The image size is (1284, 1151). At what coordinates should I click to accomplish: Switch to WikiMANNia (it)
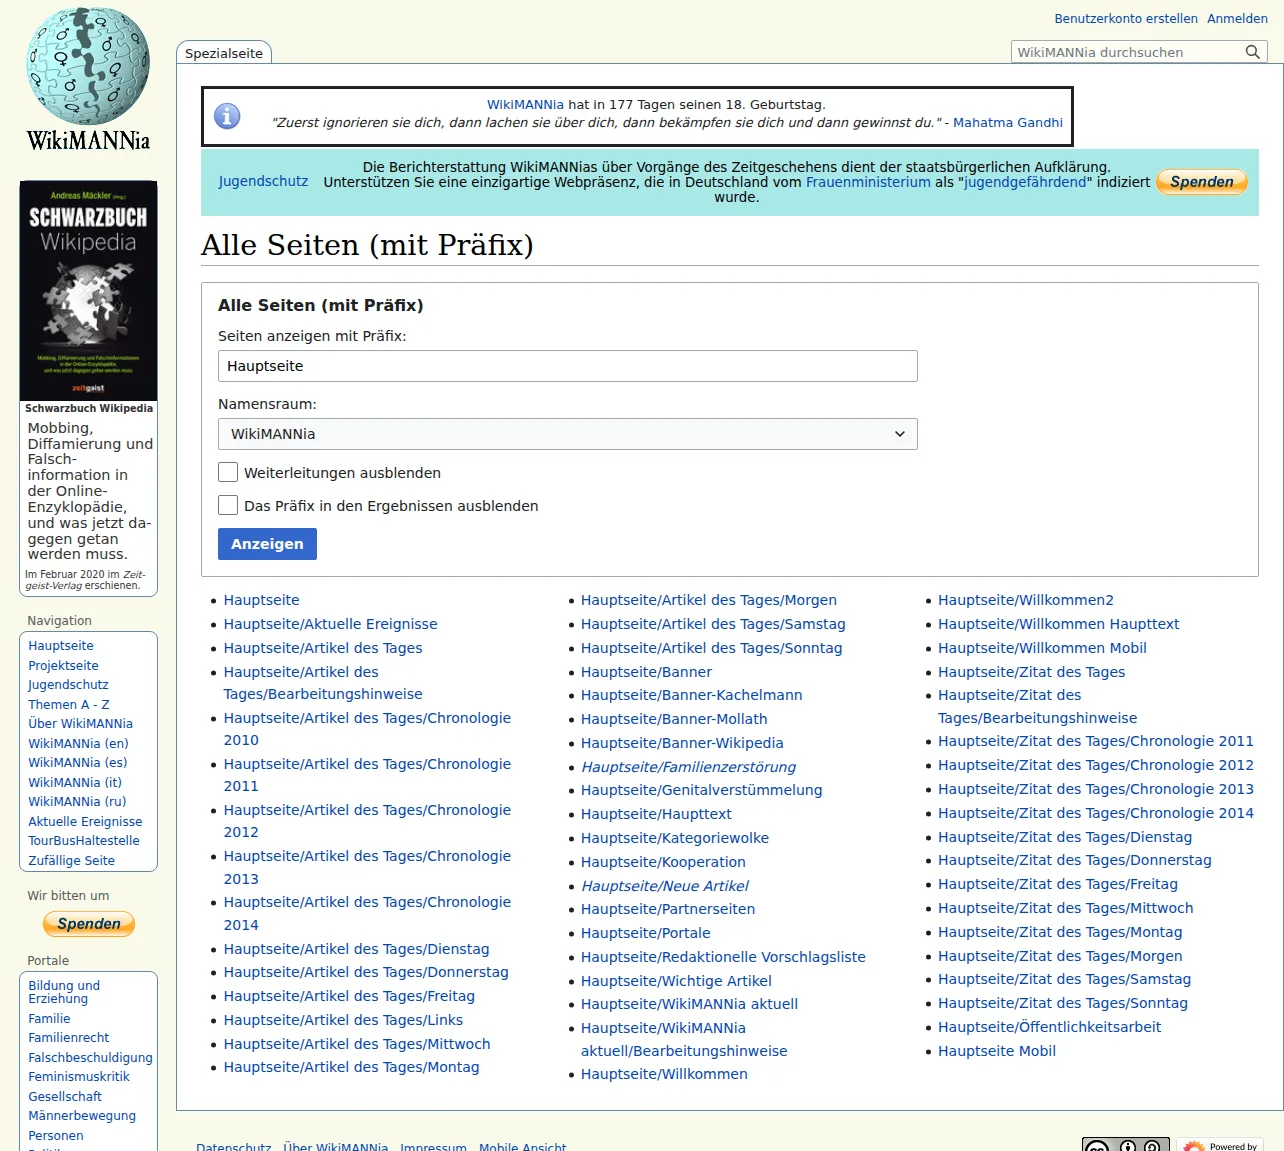(x=75, y=783)
